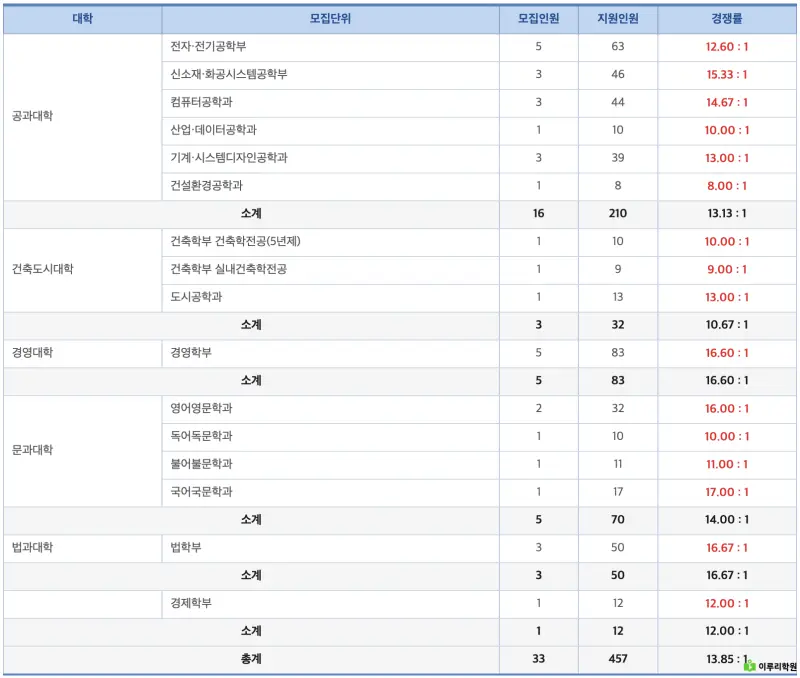Click the 영어영문학과 cell
Screen dimensions: 800x678
pyautogui.click(x=330, y=409)
